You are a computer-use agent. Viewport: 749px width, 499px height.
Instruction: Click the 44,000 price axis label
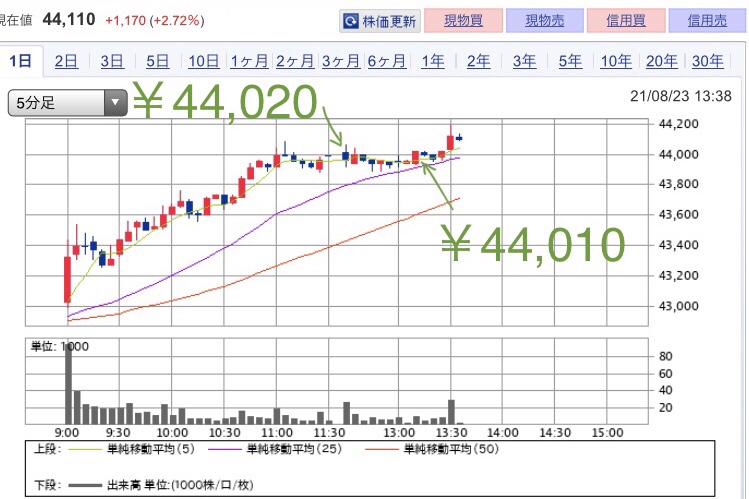[x=678, y=154]
